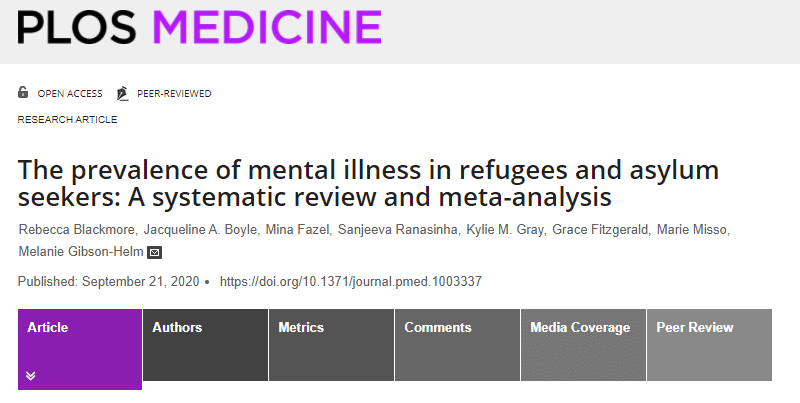Open the article DOI link
Image resolution: width=800 pixels, height=403 pixels.
[x=351, y=282]
